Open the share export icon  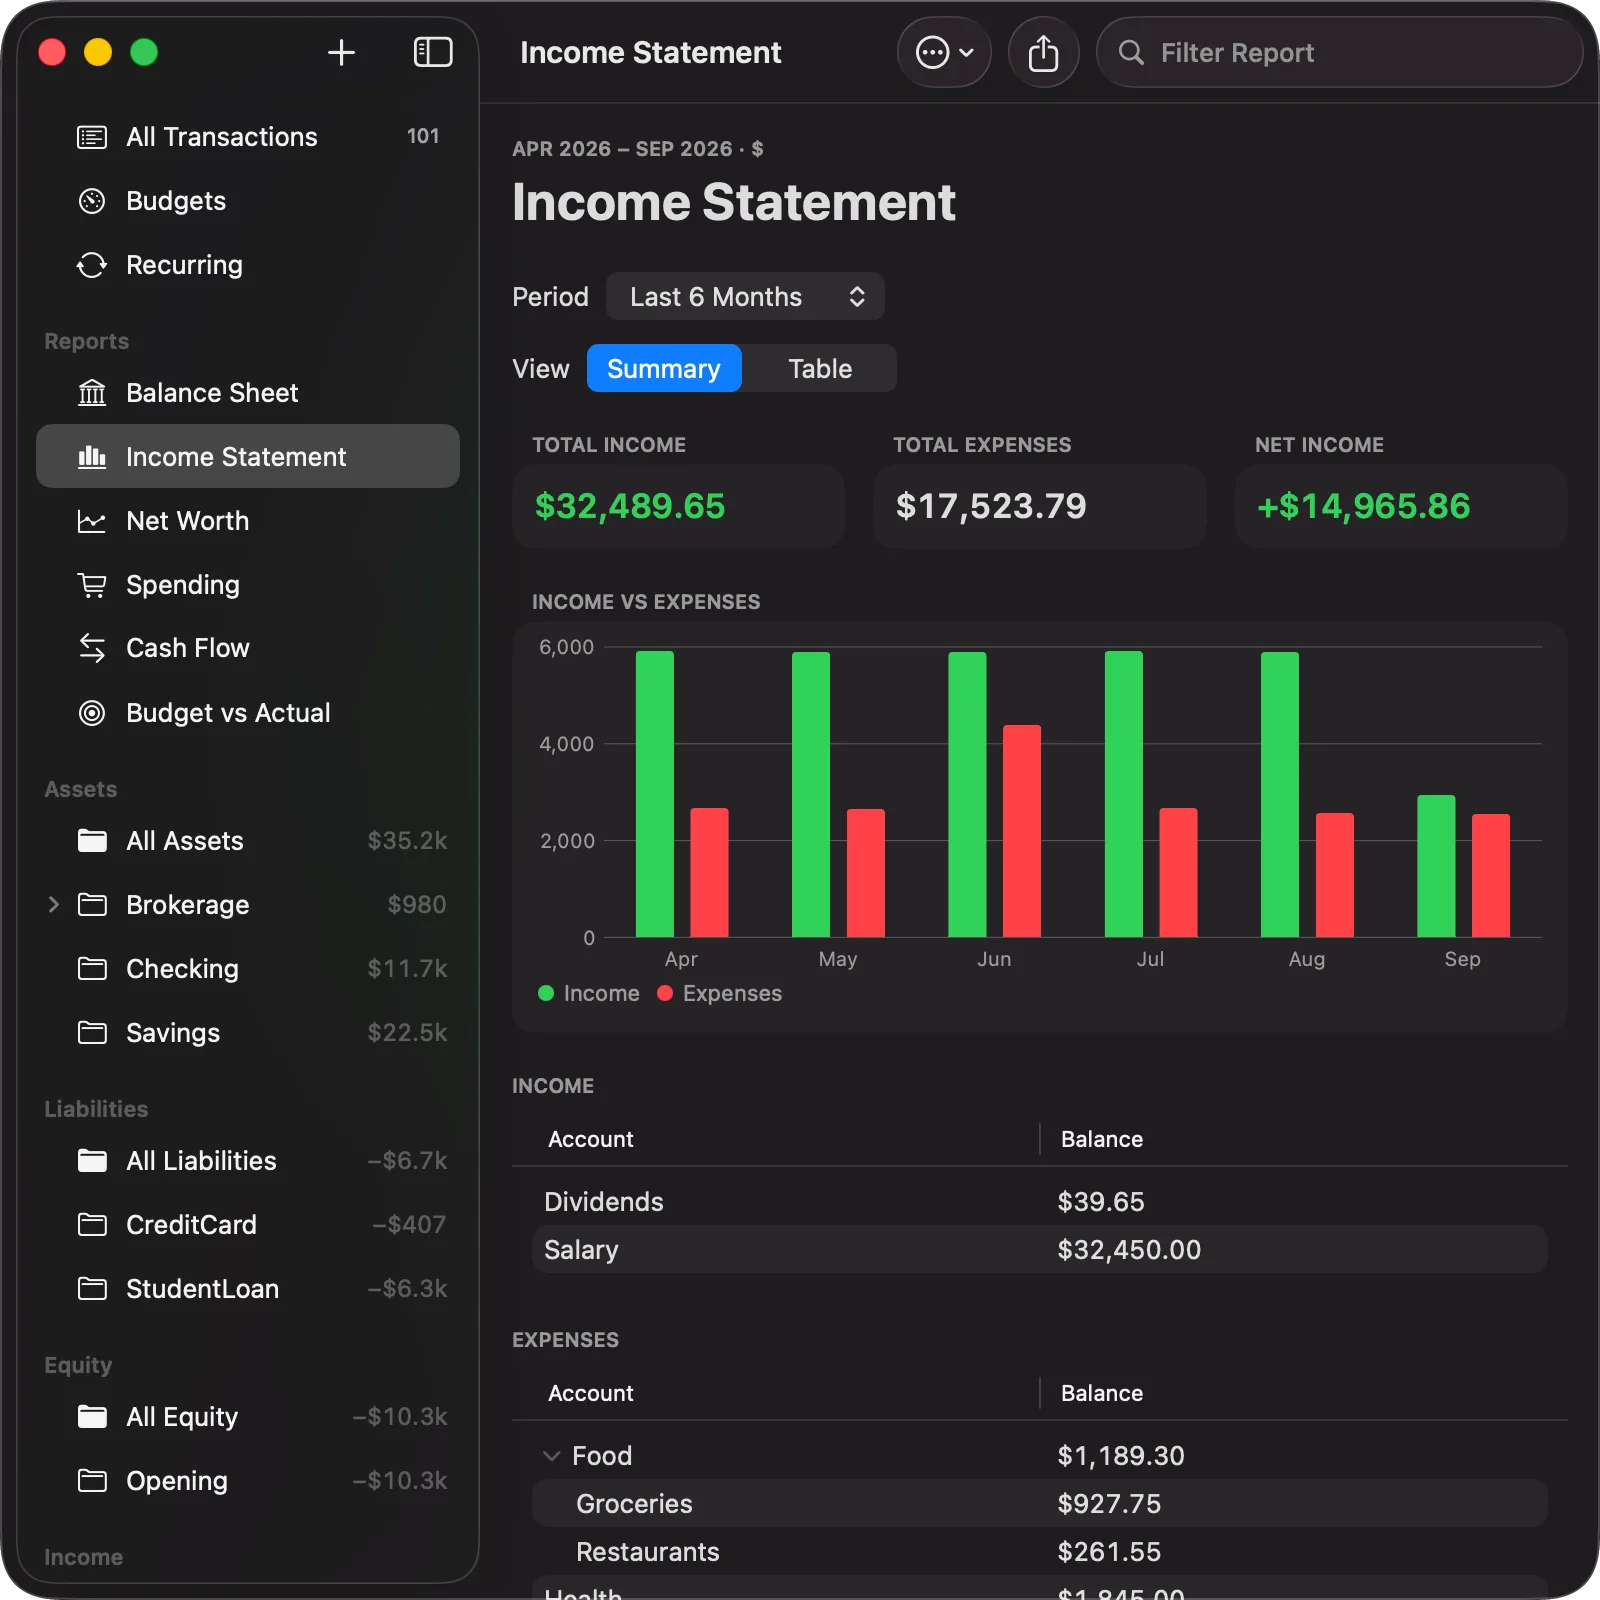pos(1043,53)
